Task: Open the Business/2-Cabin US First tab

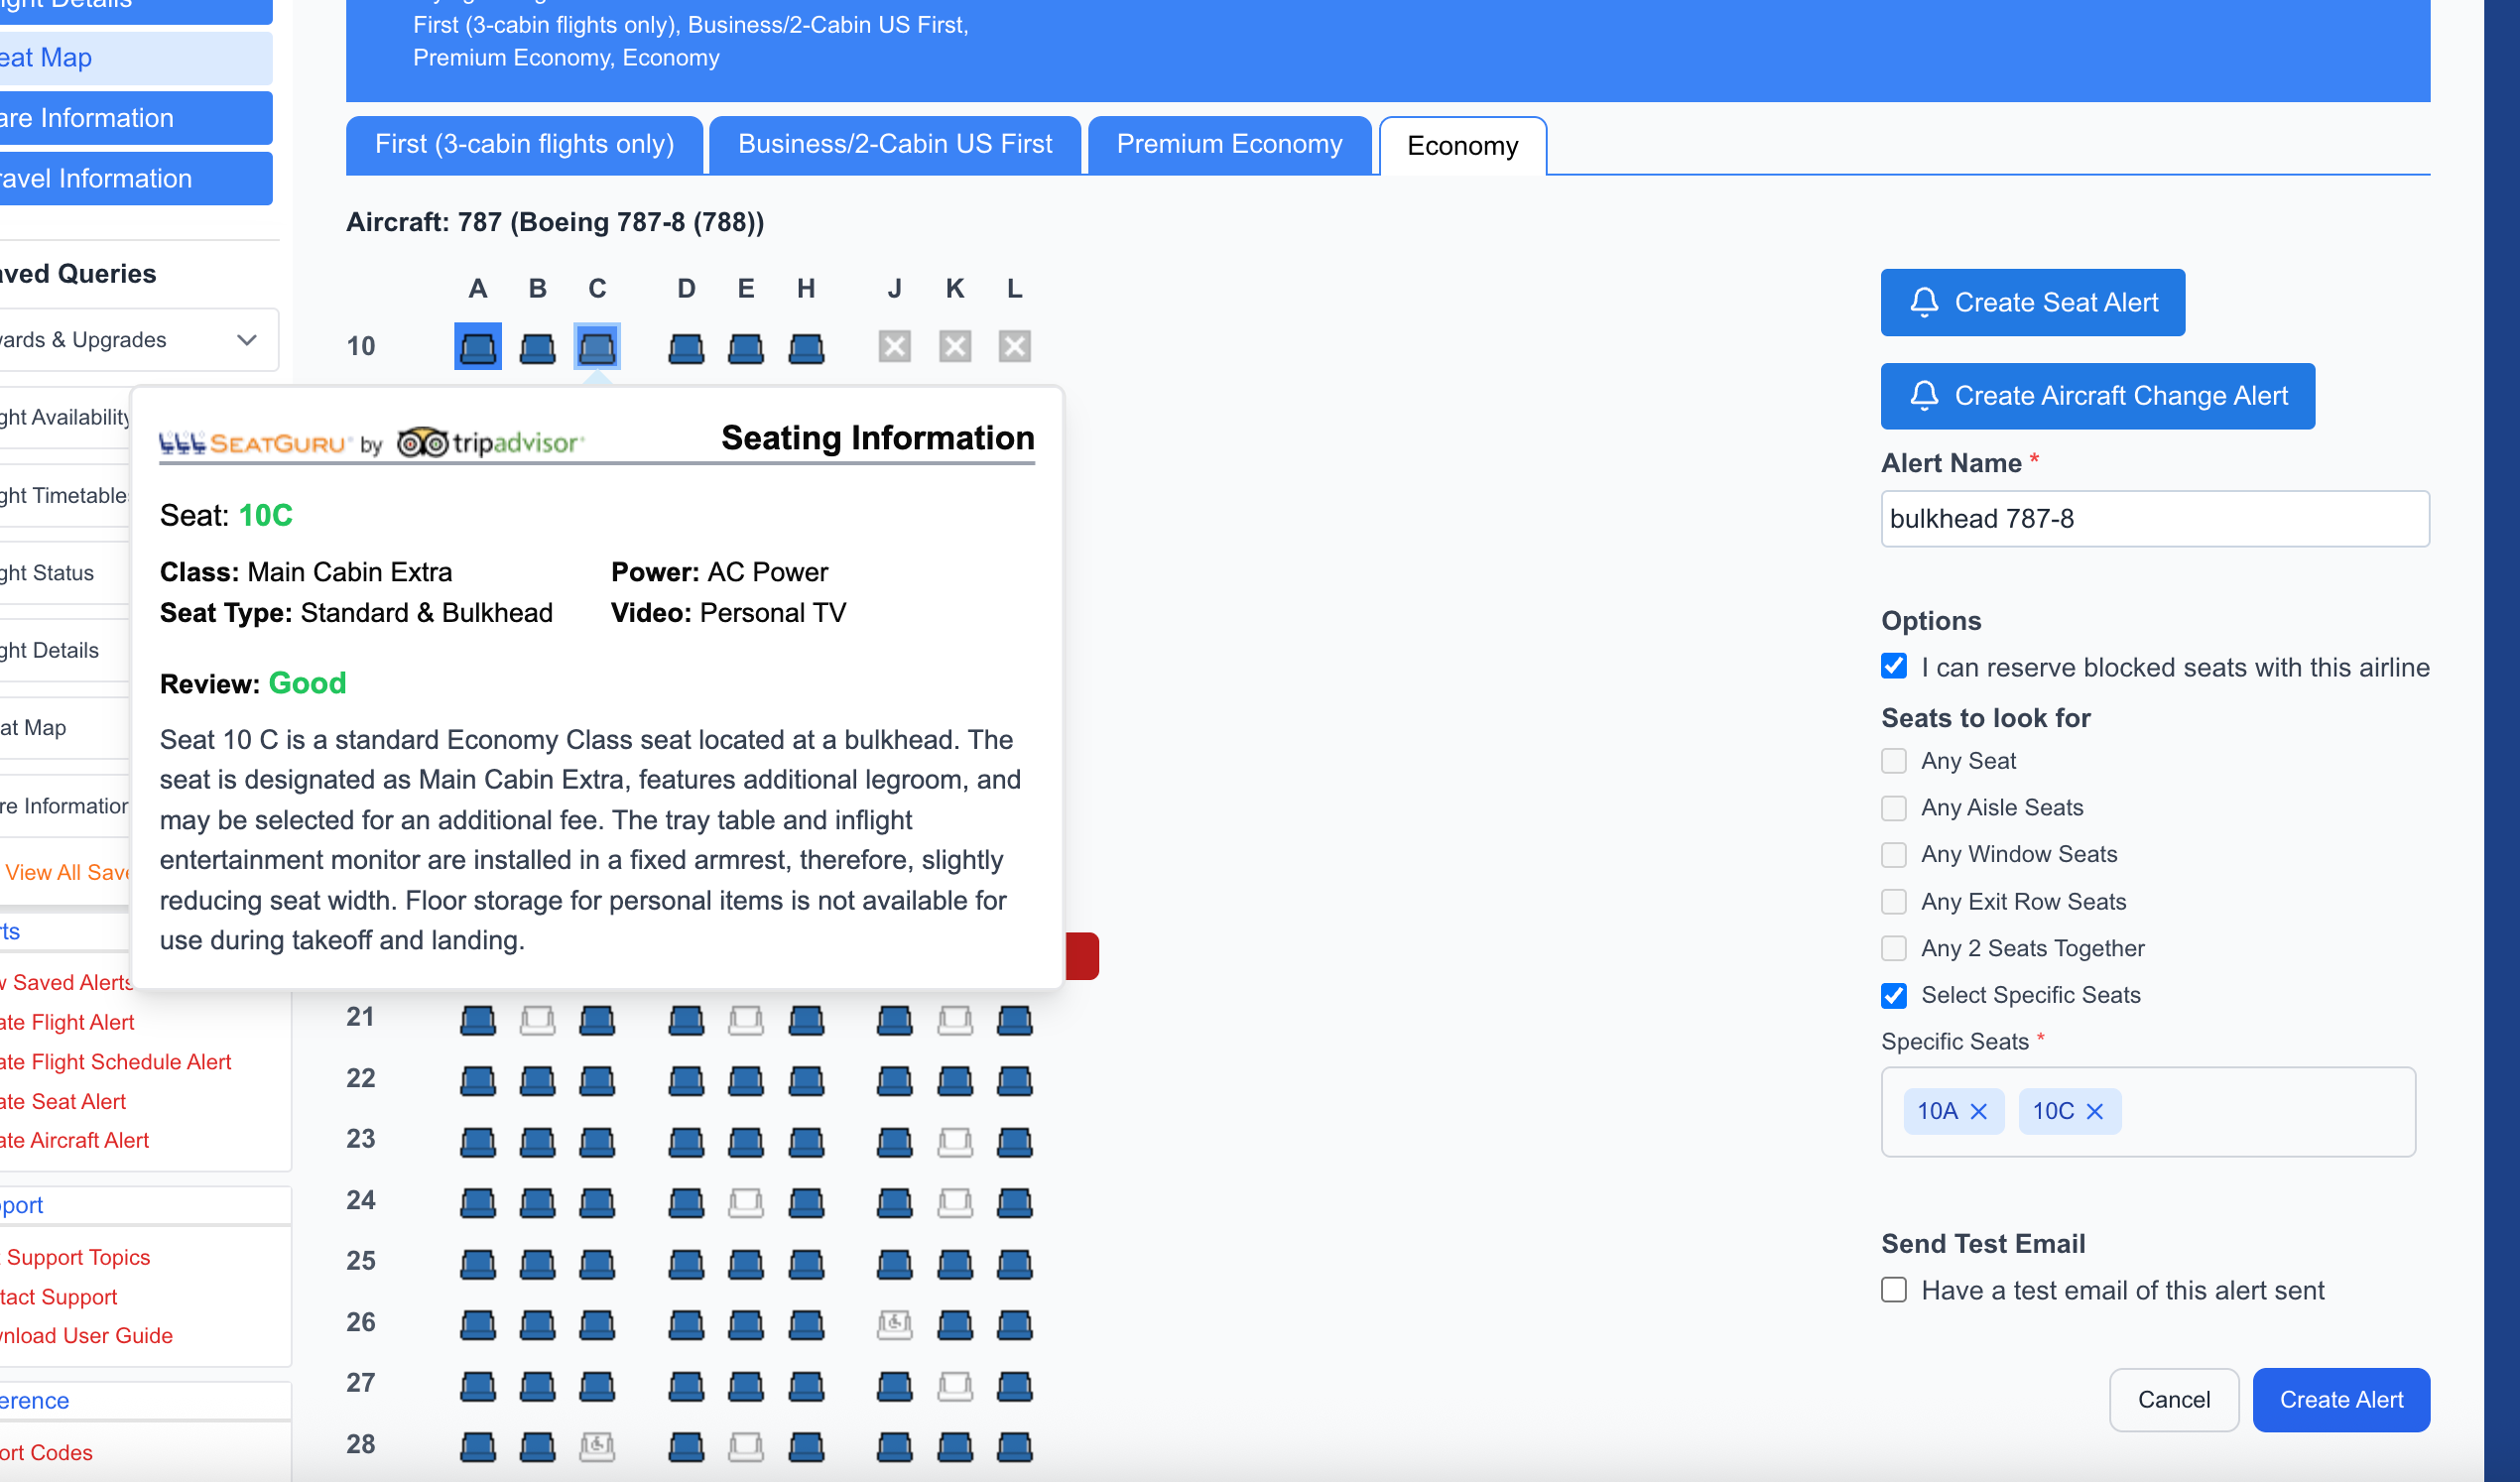Action: [x=895, y=144]
